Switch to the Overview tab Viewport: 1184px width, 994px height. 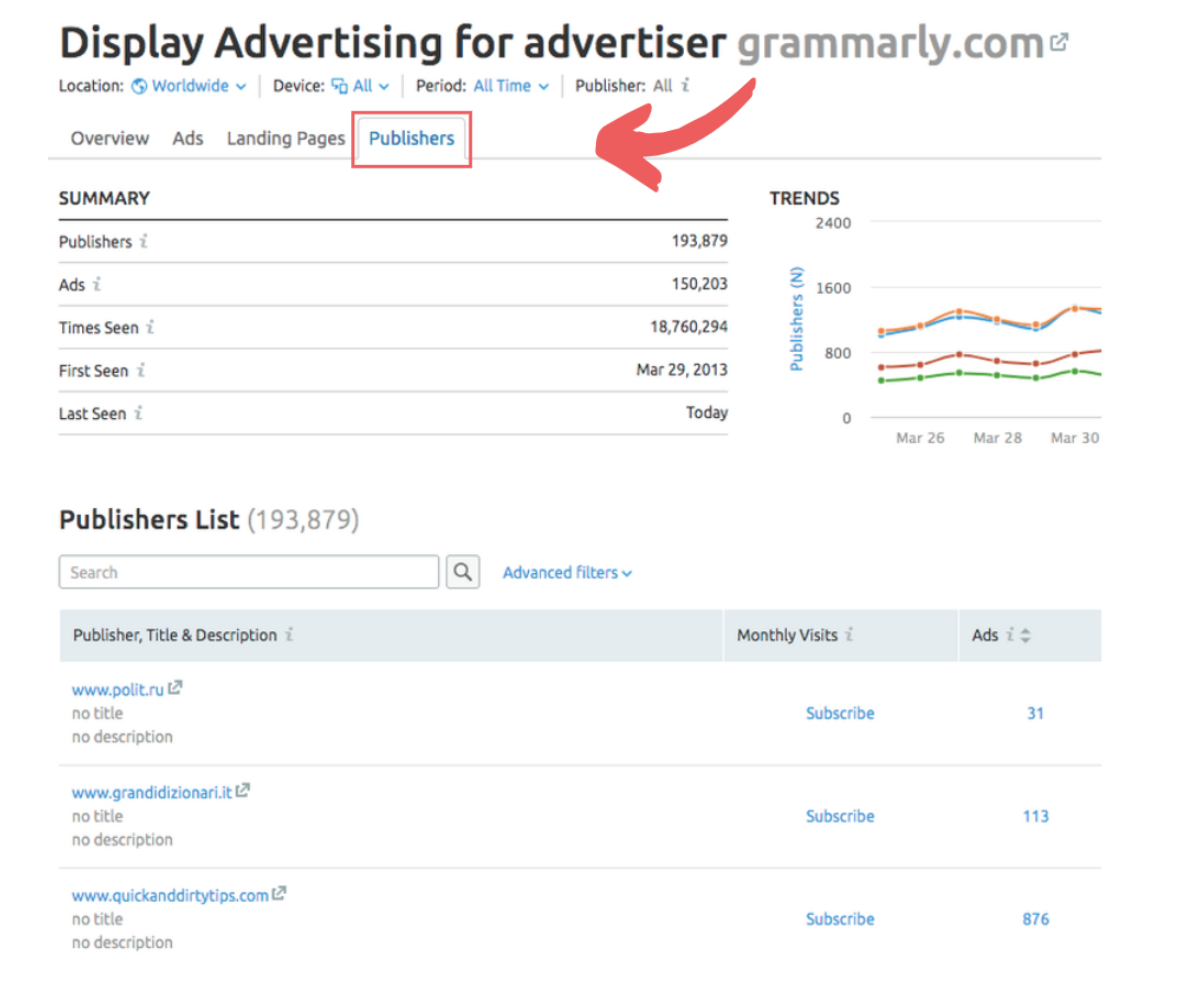(x=110, y=138)
